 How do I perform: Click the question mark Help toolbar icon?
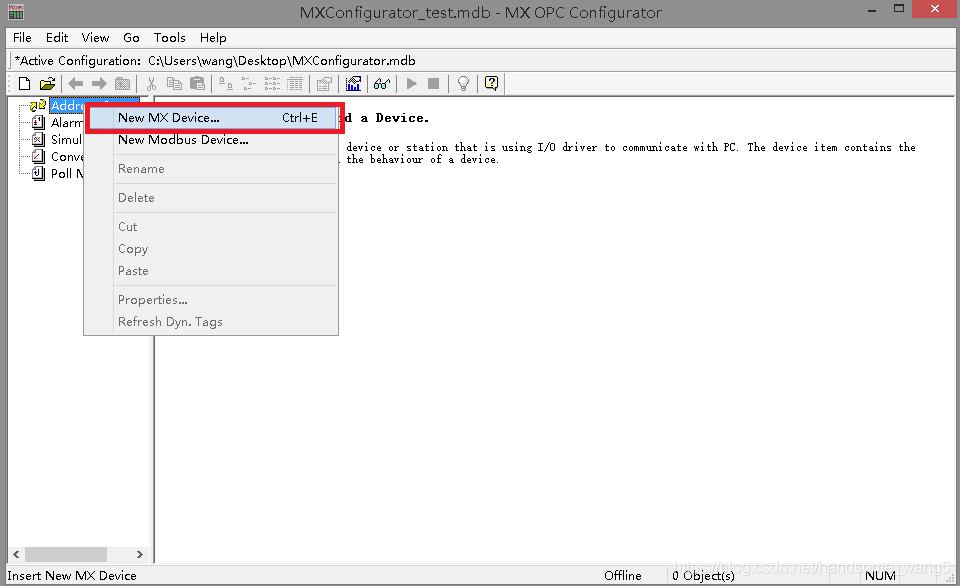click(x=491, y=83)
